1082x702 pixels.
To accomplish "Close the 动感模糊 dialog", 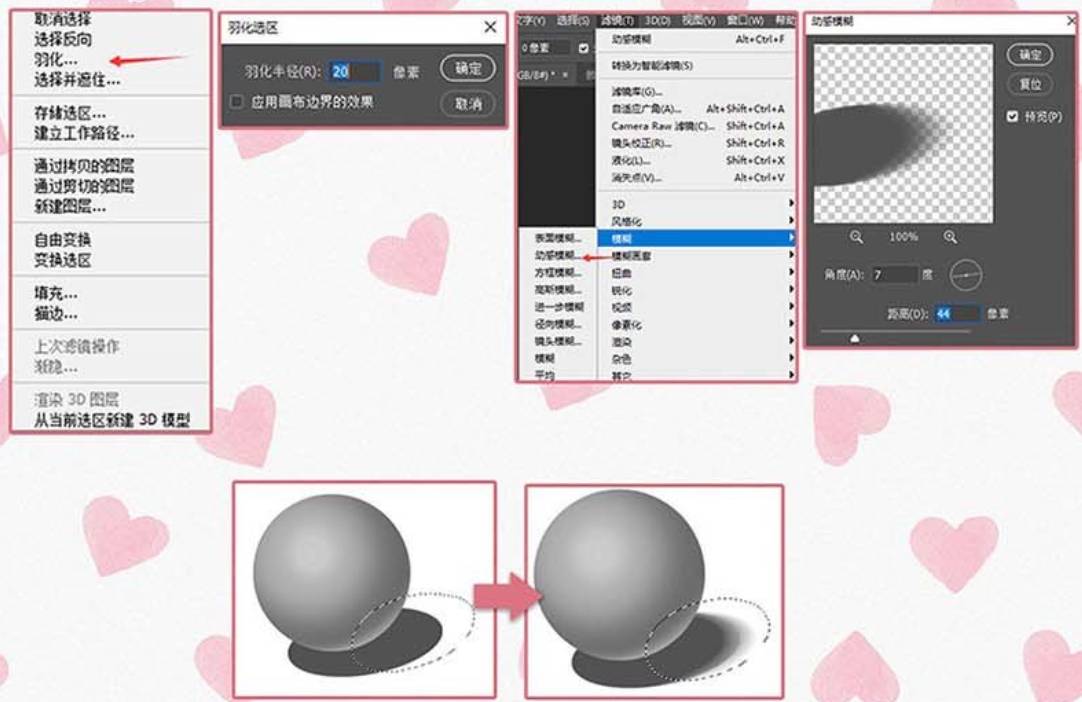I will 1072,20.
